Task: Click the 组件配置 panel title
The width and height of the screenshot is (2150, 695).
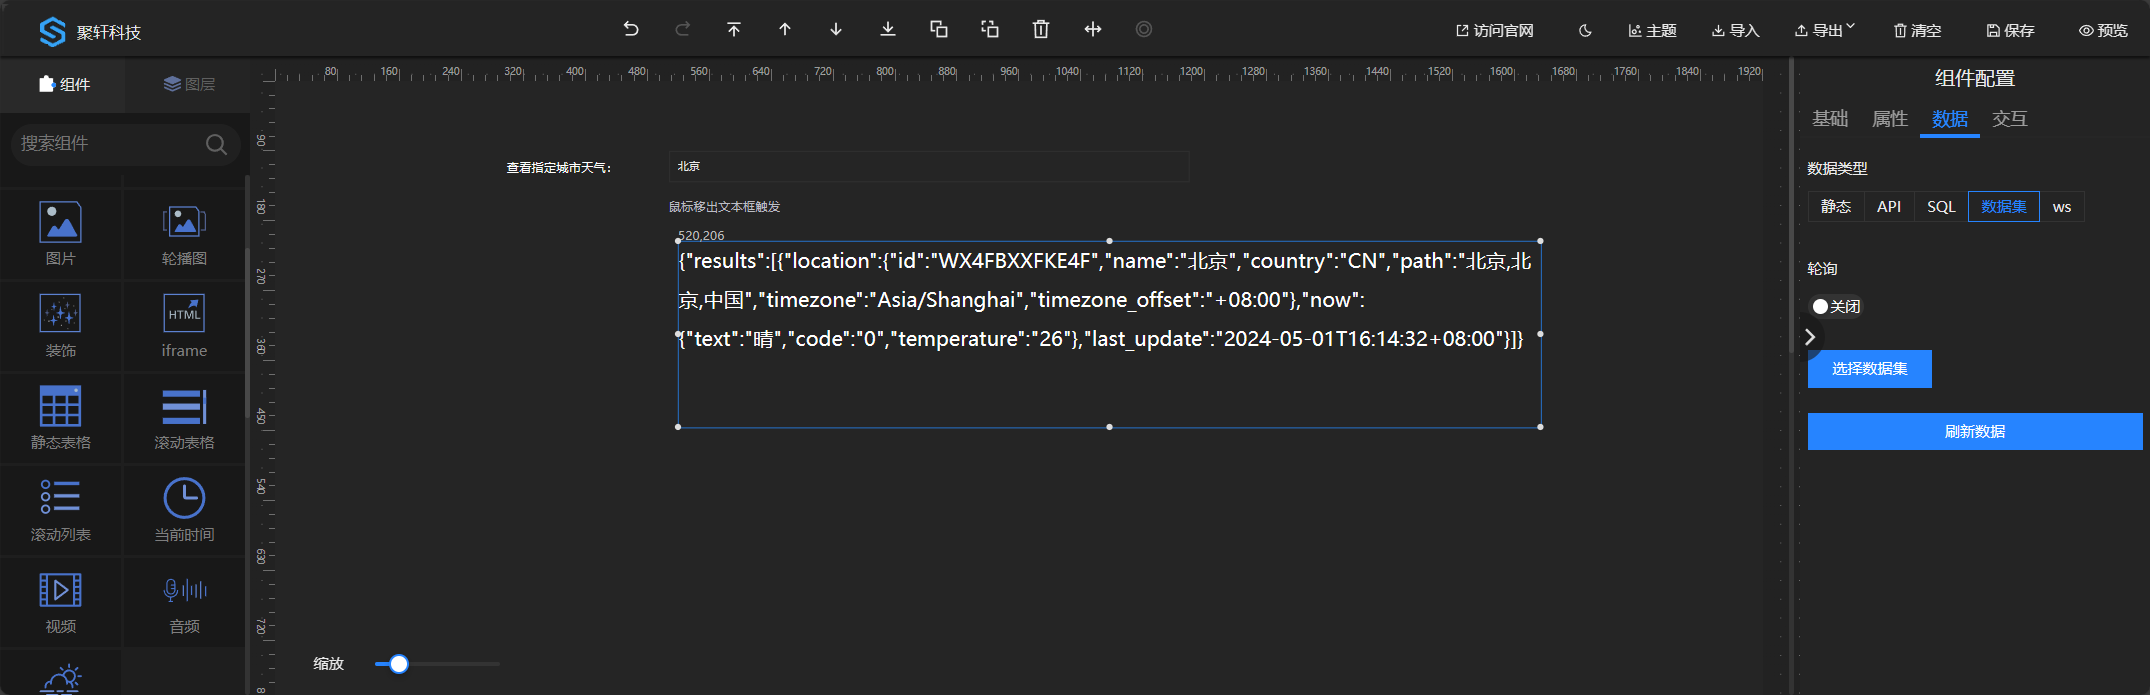Action: [x=1975, y=78]
